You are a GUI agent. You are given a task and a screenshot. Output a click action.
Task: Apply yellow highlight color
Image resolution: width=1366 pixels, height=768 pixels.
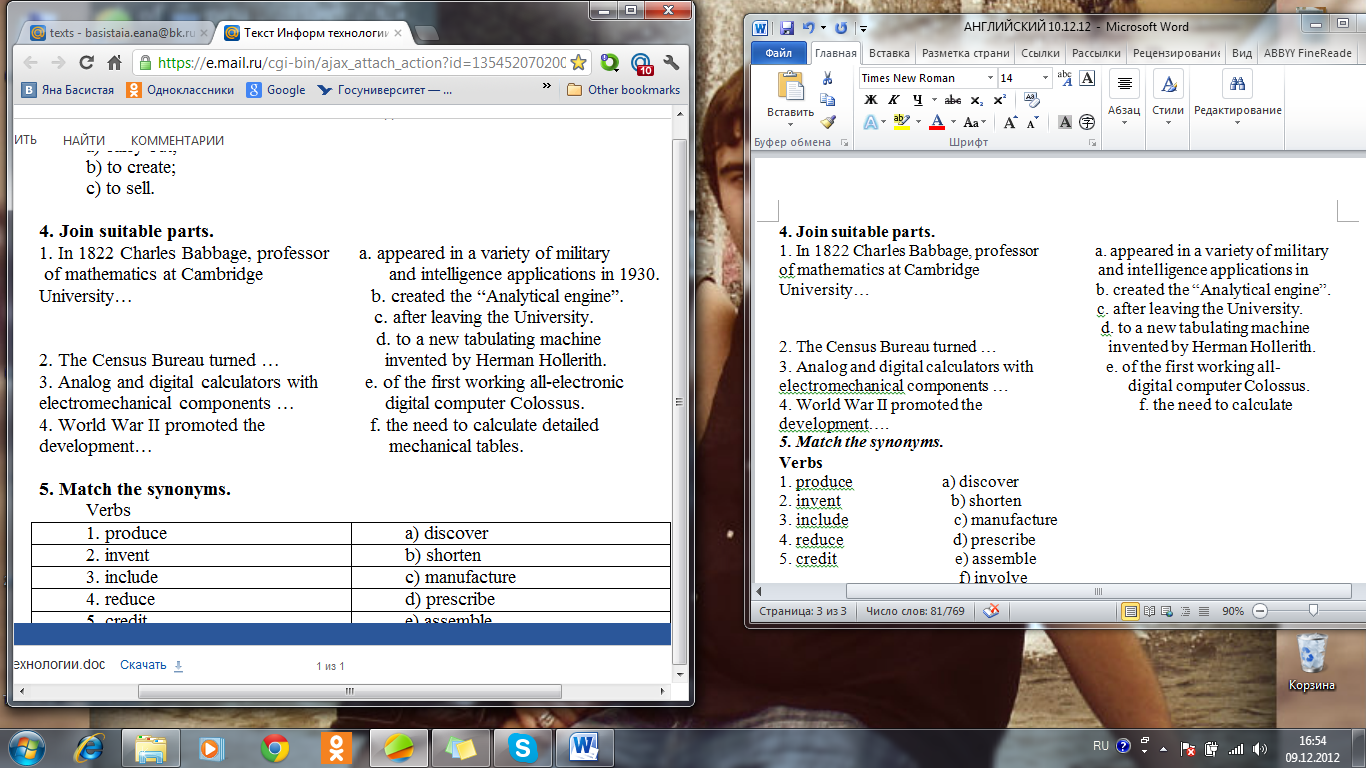pyautogui.click(x=901, y=122)
